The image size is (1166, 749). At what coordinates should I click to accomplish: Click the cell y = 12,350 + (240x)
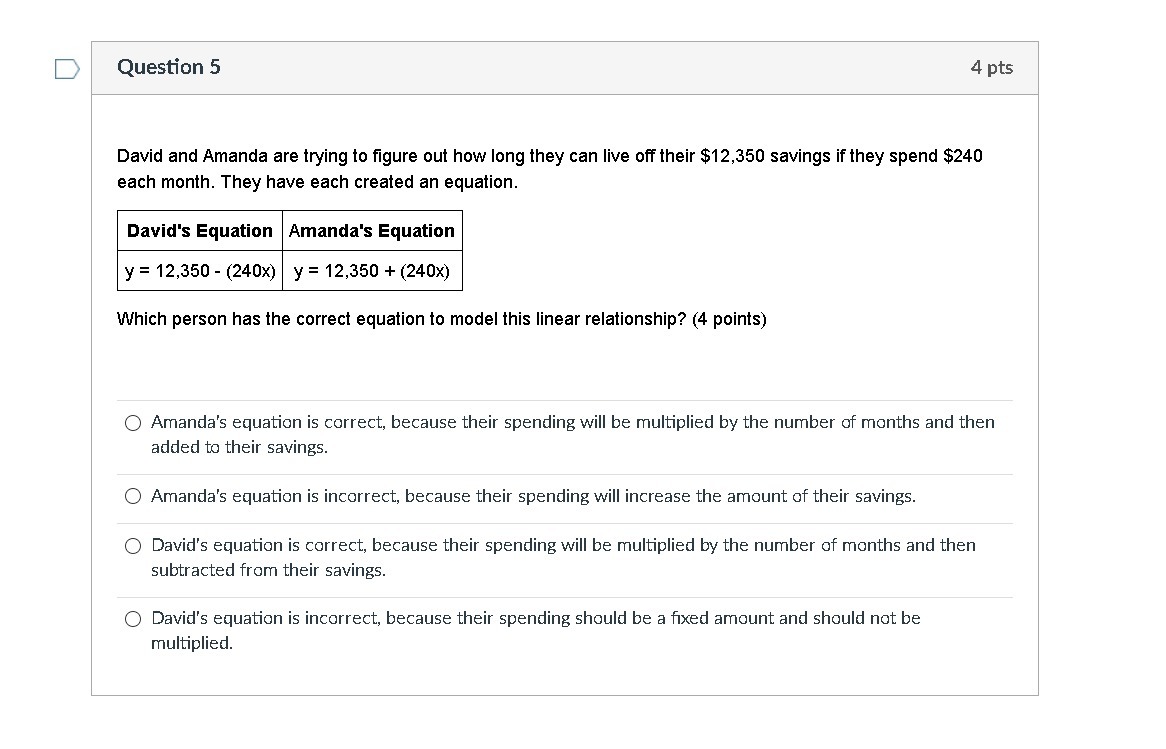point(372,271)
